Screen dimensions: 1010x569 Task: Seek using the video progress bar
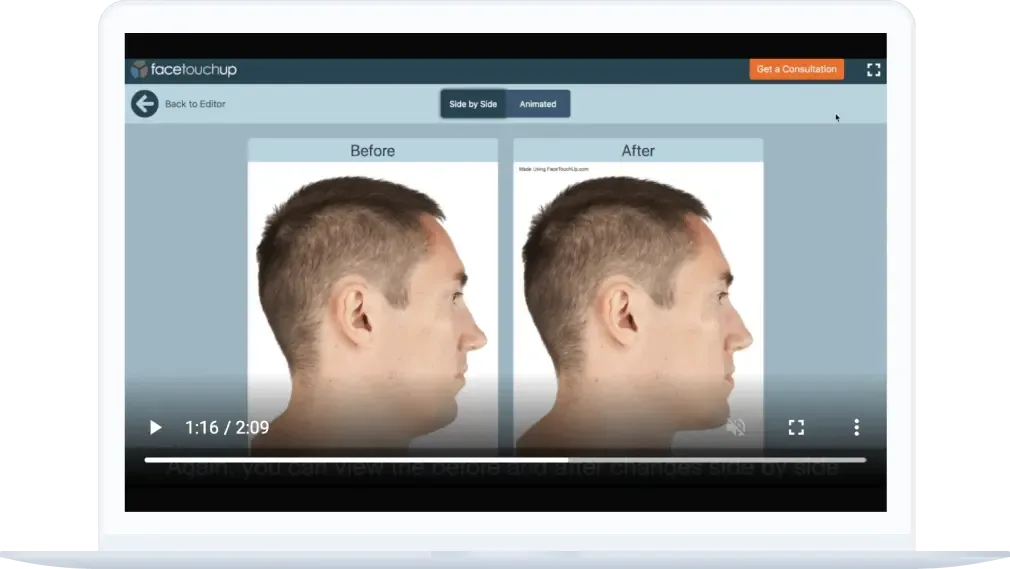(x=505, y=460)
